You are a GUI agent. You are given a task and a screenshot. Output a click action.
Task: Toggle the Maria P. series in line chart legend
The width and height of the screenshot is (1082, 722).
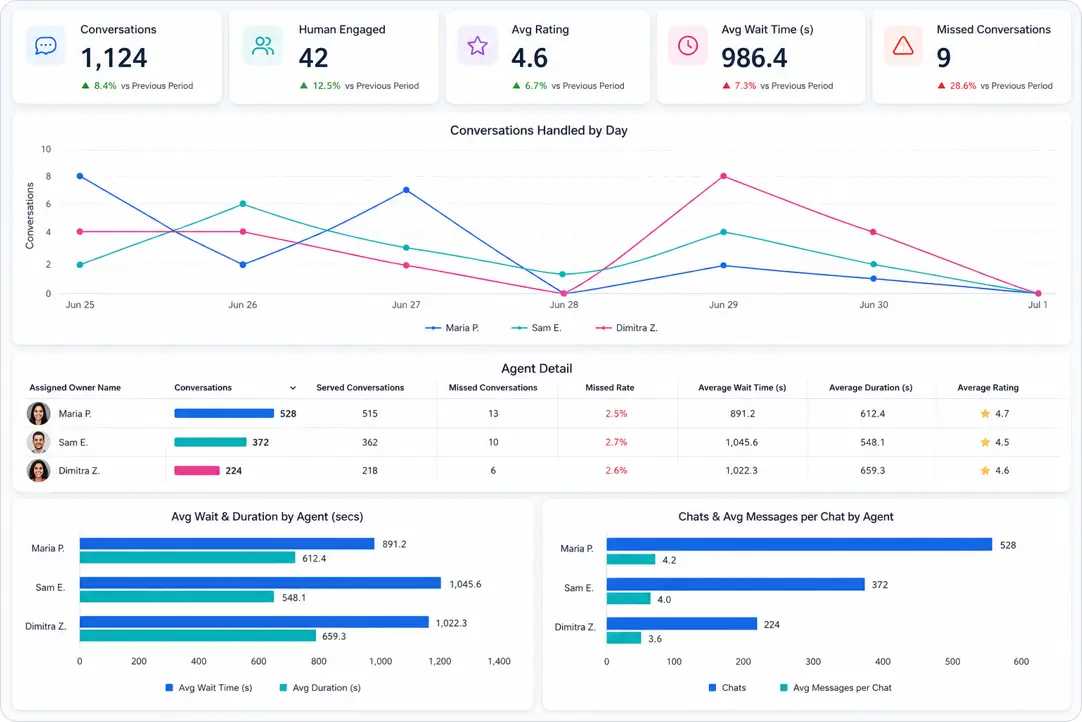(452, 328)
